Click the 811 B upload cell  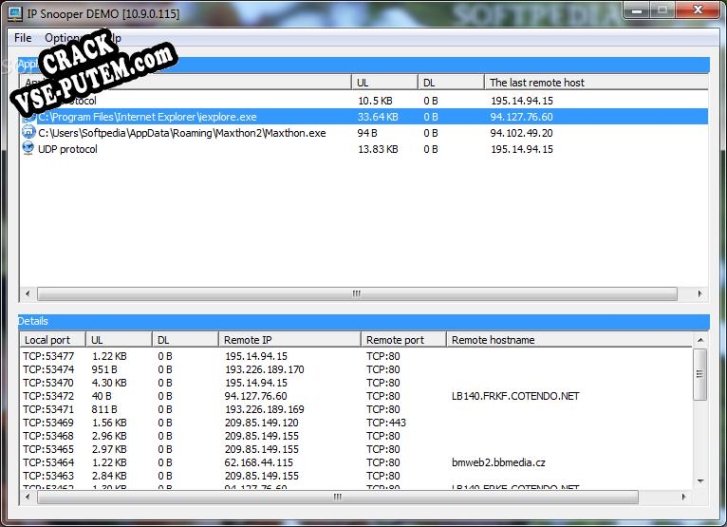104,409
